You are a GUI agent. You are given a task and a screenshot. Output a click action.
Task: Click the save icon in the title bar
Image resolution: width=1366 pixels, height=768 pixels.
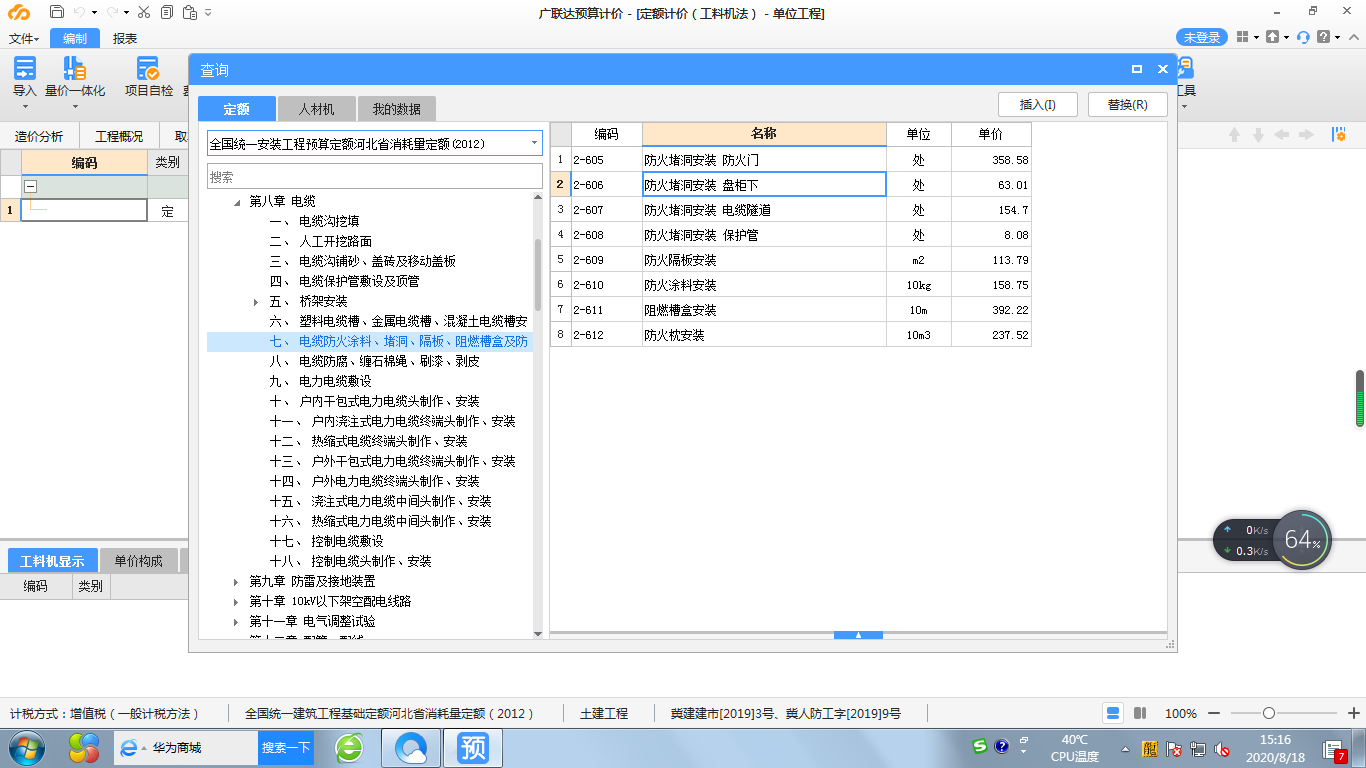(56, 13)
